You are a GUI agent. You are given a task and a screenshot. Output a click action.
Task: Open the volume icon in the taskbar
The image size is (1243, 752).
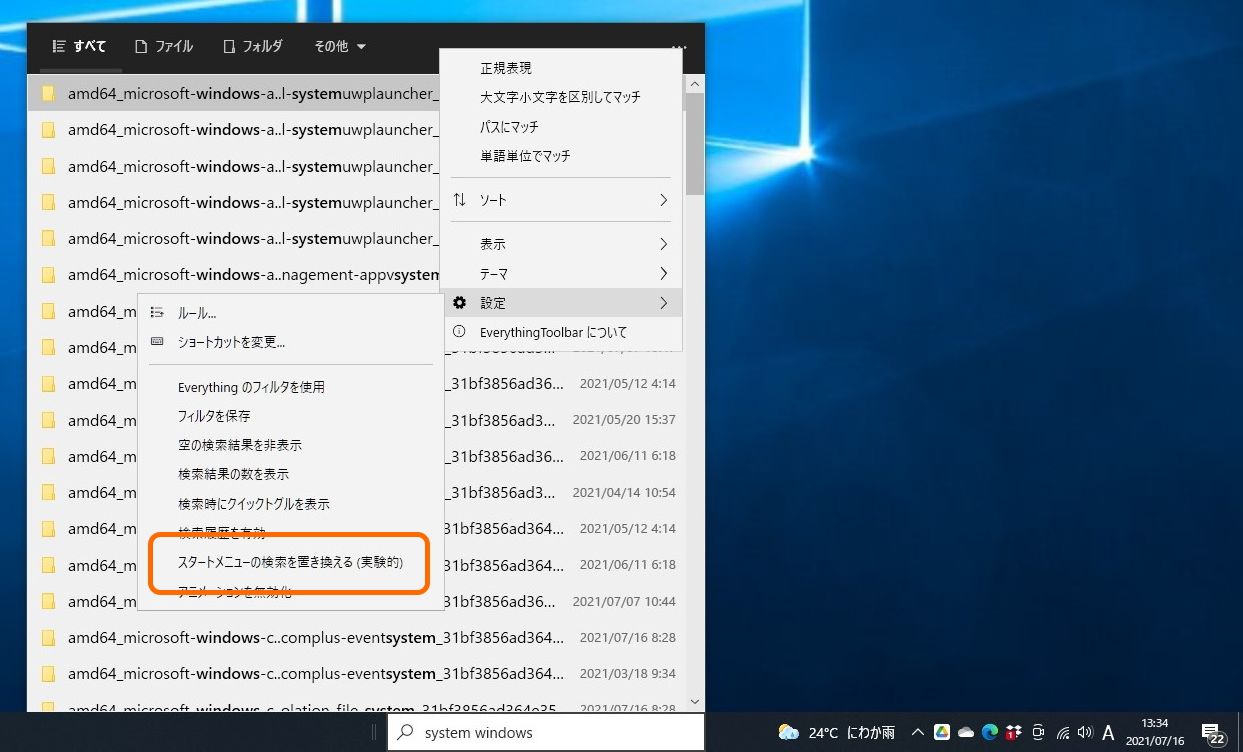1087,733
